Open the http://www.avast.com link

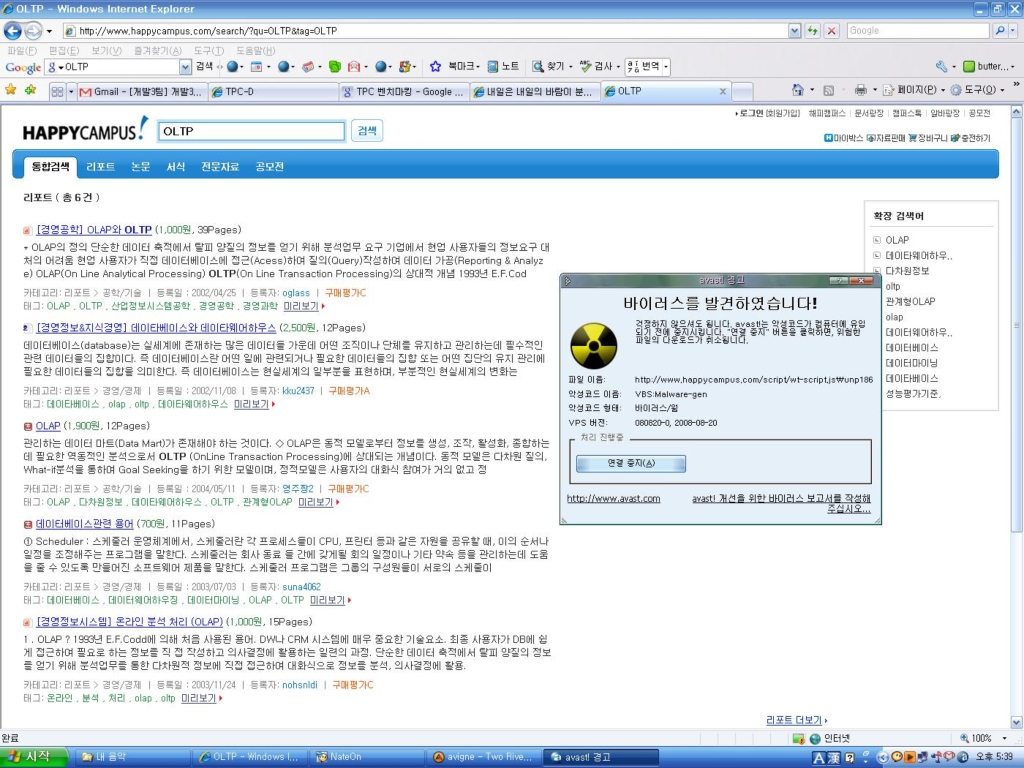pyautogui.click(x=613, y=498)
